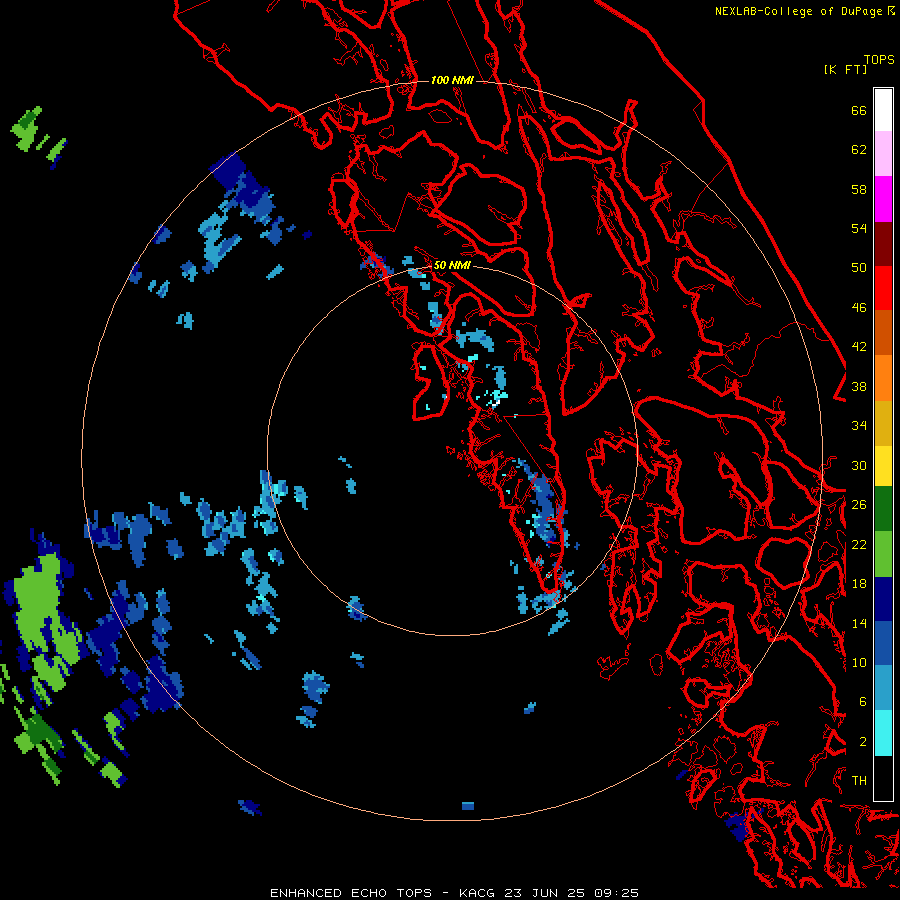The width and height of the screenshot is (900, 900).
Task: Click the legend value '66'
Action: point(859,110)
